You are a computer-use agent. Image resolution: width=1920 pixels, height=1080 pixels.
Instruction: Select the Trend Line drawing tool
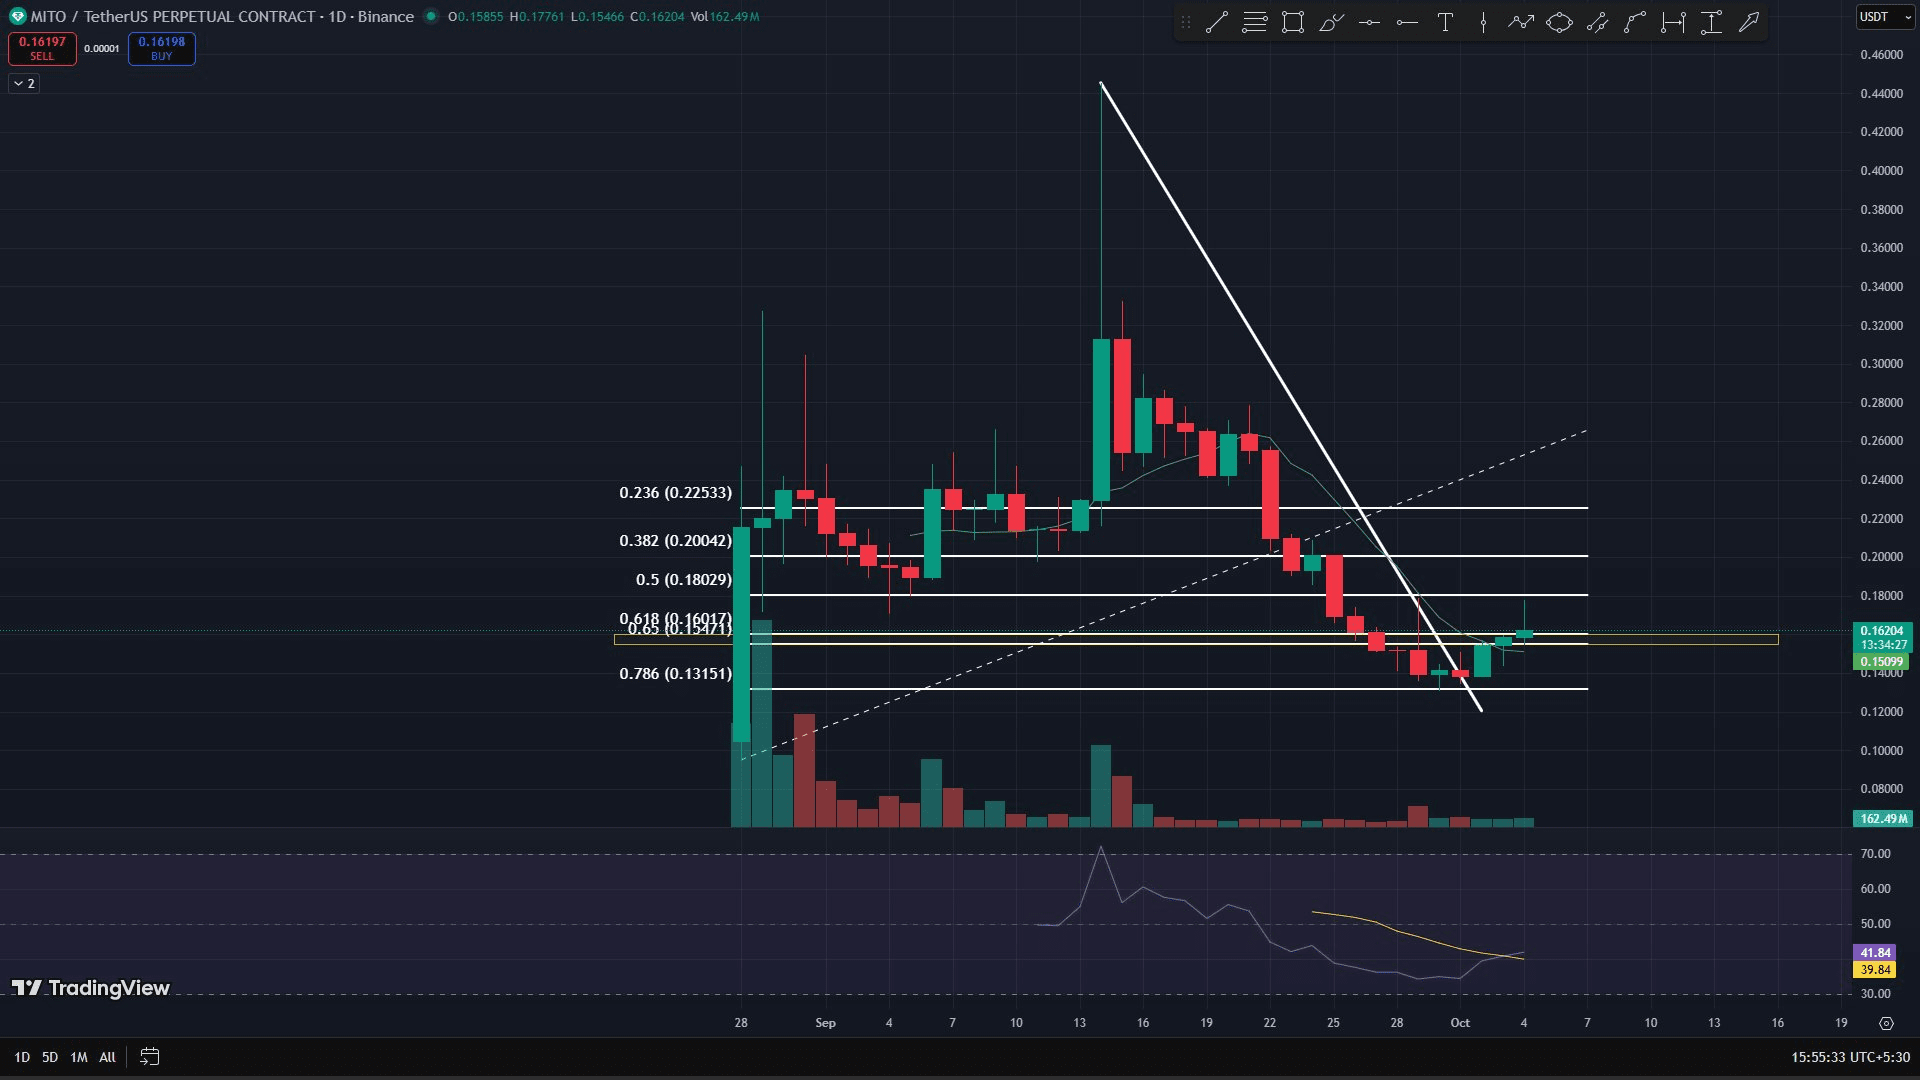(x=1216, y=22)
